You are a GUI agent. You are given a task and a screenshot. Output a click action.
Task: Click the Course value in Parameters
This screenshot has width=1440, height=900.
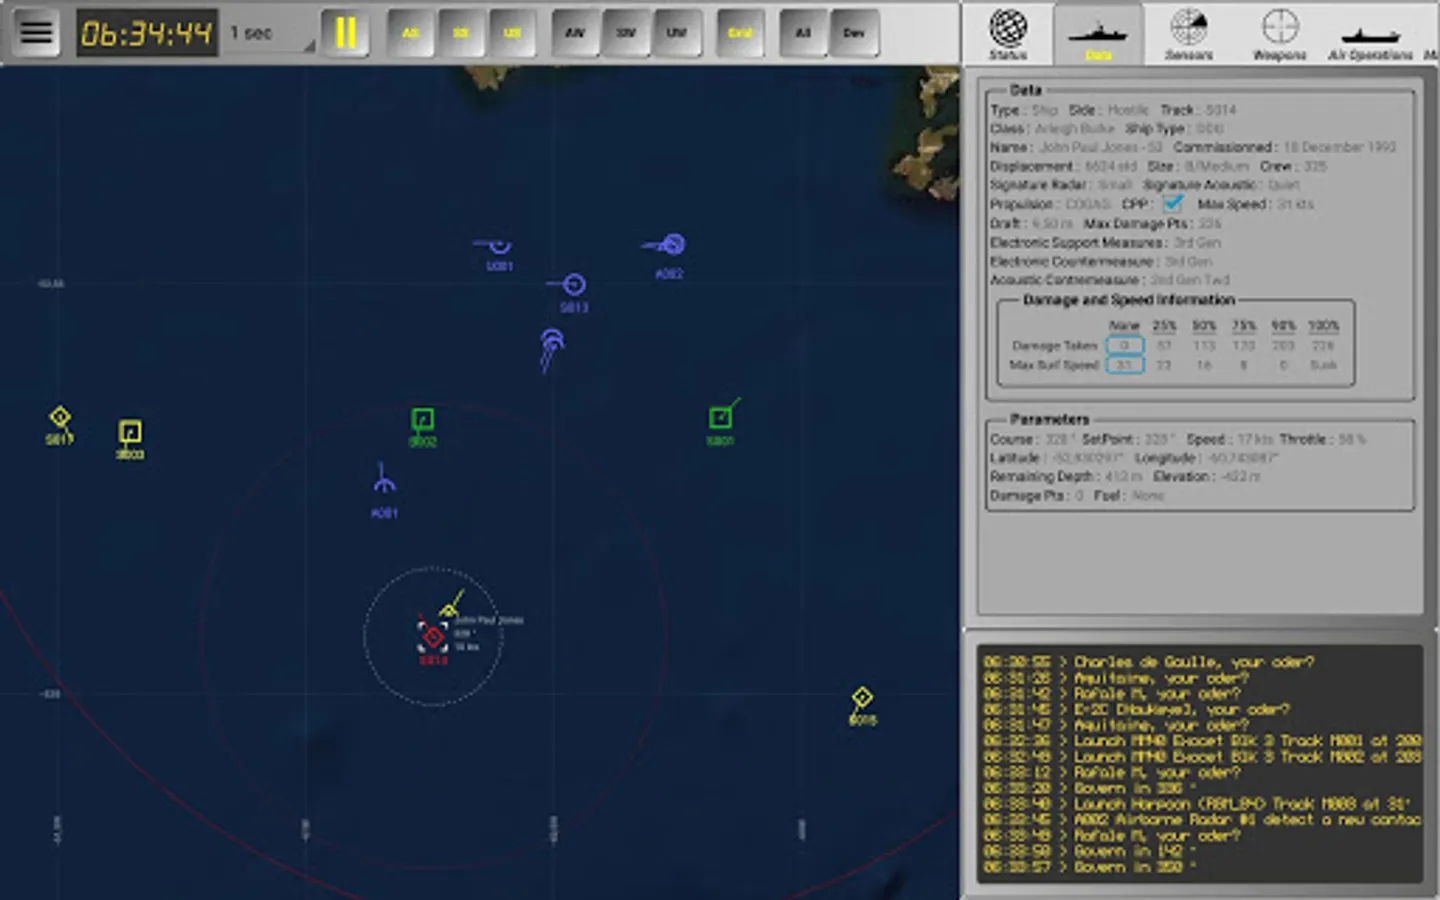click(x=1056, y=439)
